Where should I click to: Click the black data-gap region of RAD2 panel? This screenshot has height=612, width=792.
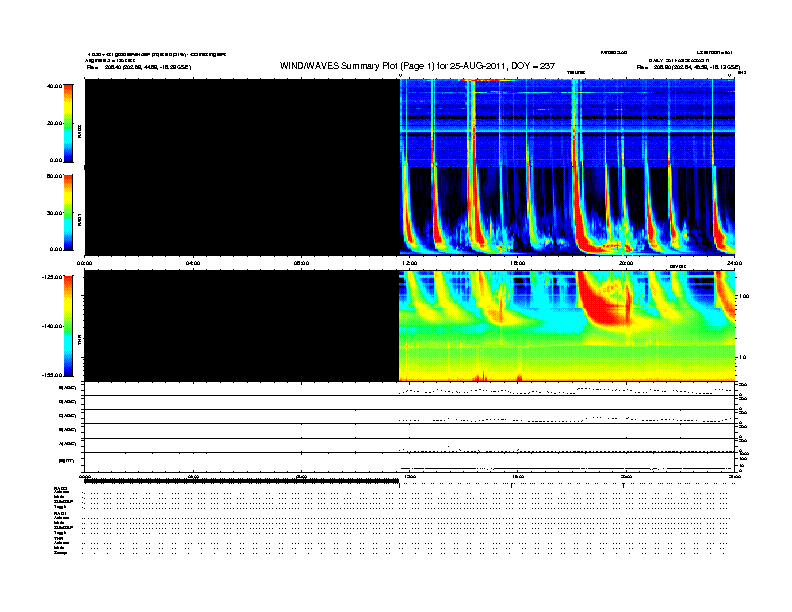(242, 123)
